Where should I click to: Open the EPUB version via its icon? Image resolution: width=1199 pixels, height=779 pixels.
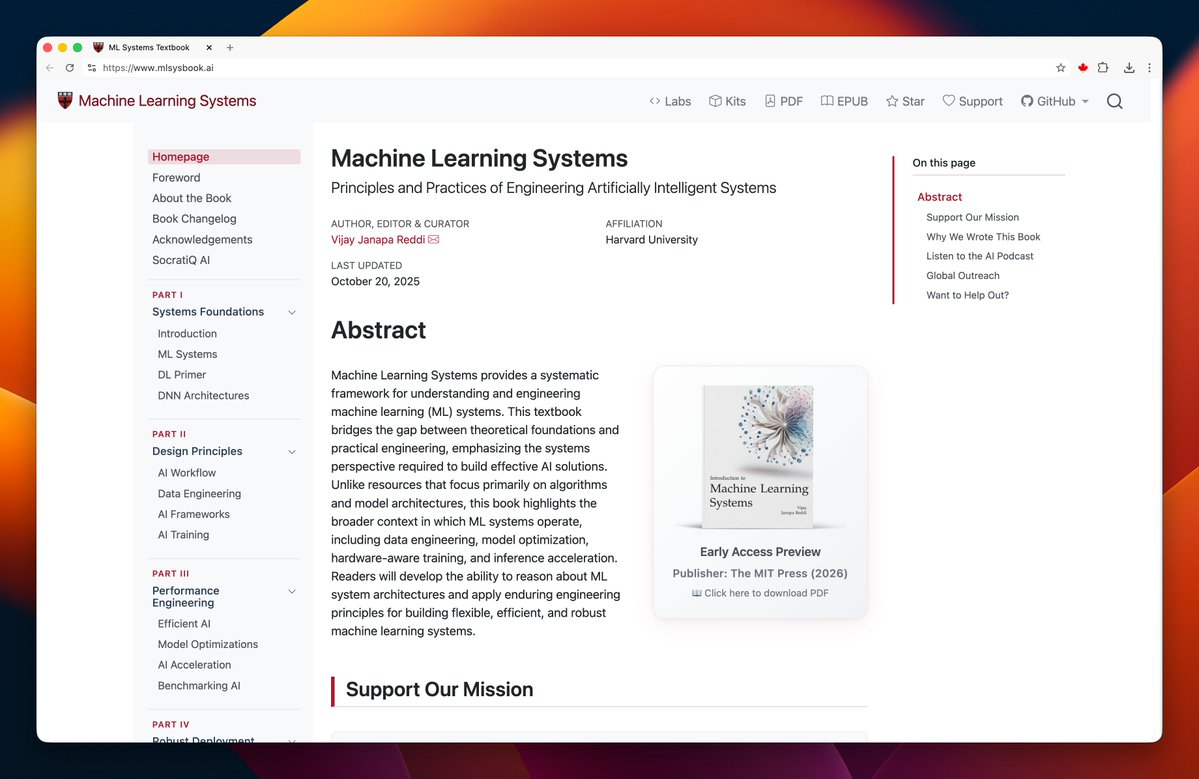826,101
